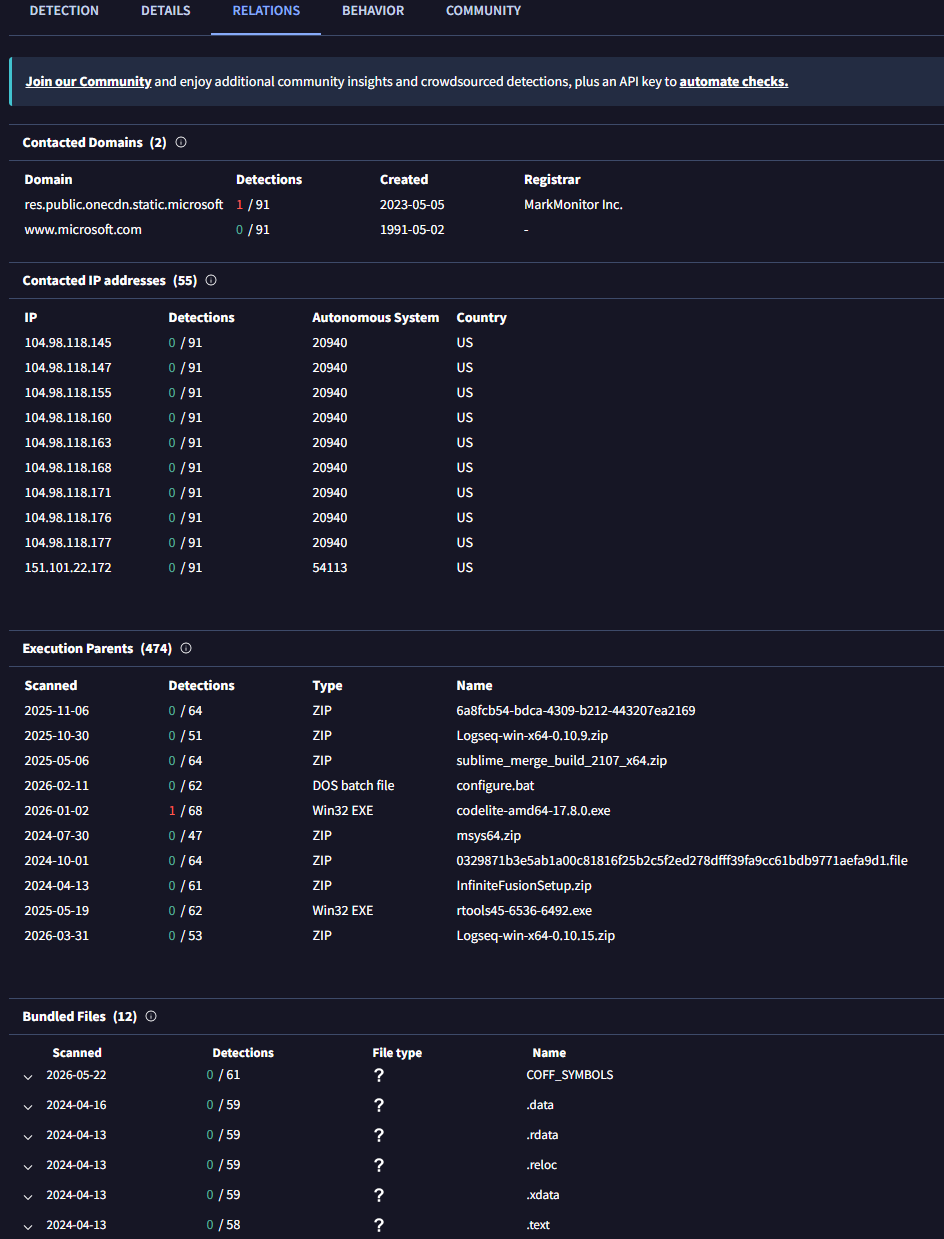
Task: Click the 1991-05-02 created date
Action: click(412, 229)
